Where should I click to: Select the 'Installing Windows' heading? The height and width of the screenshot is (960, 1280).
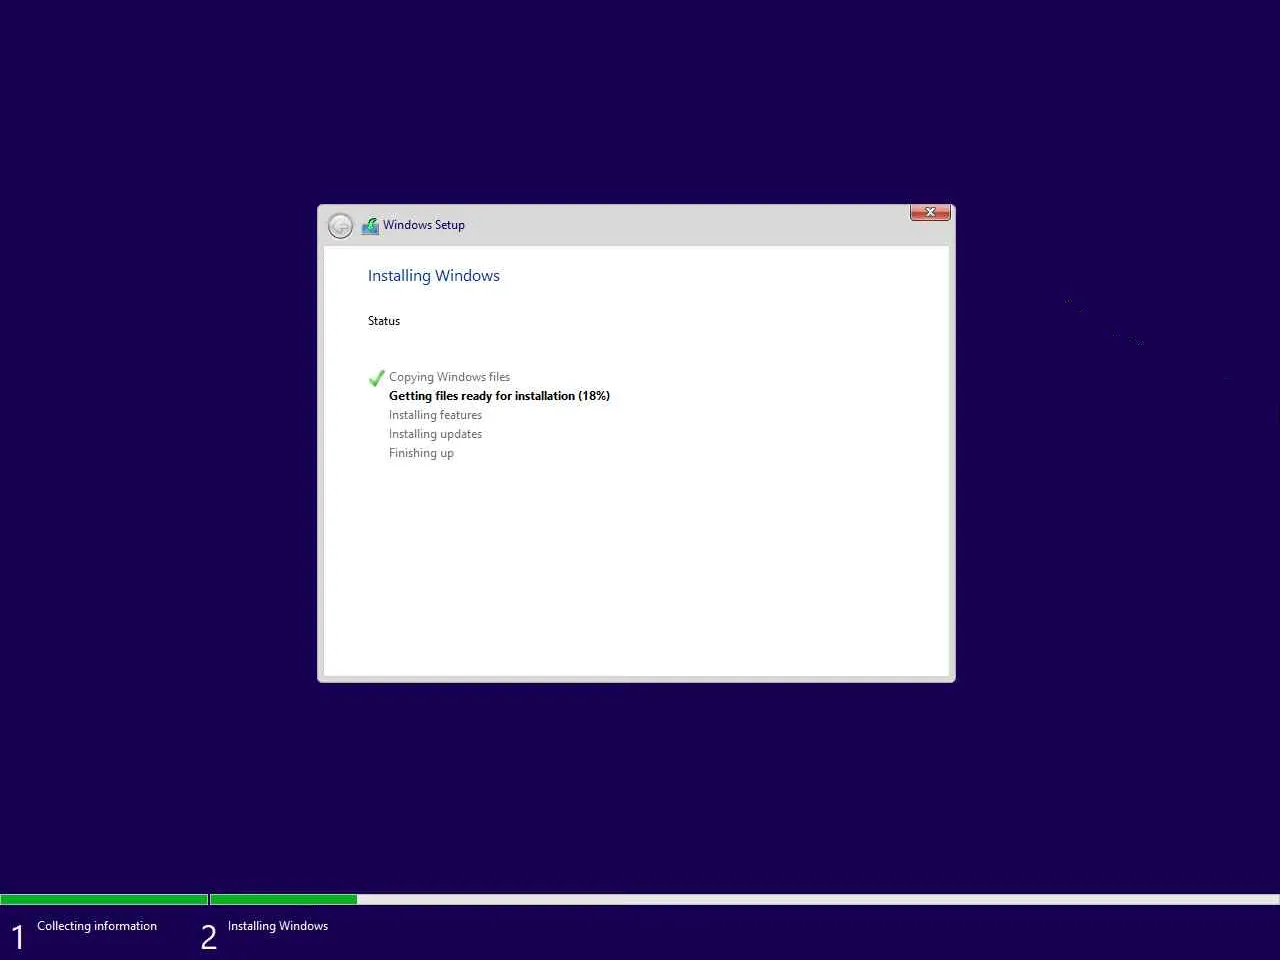(x=434, y=276)
